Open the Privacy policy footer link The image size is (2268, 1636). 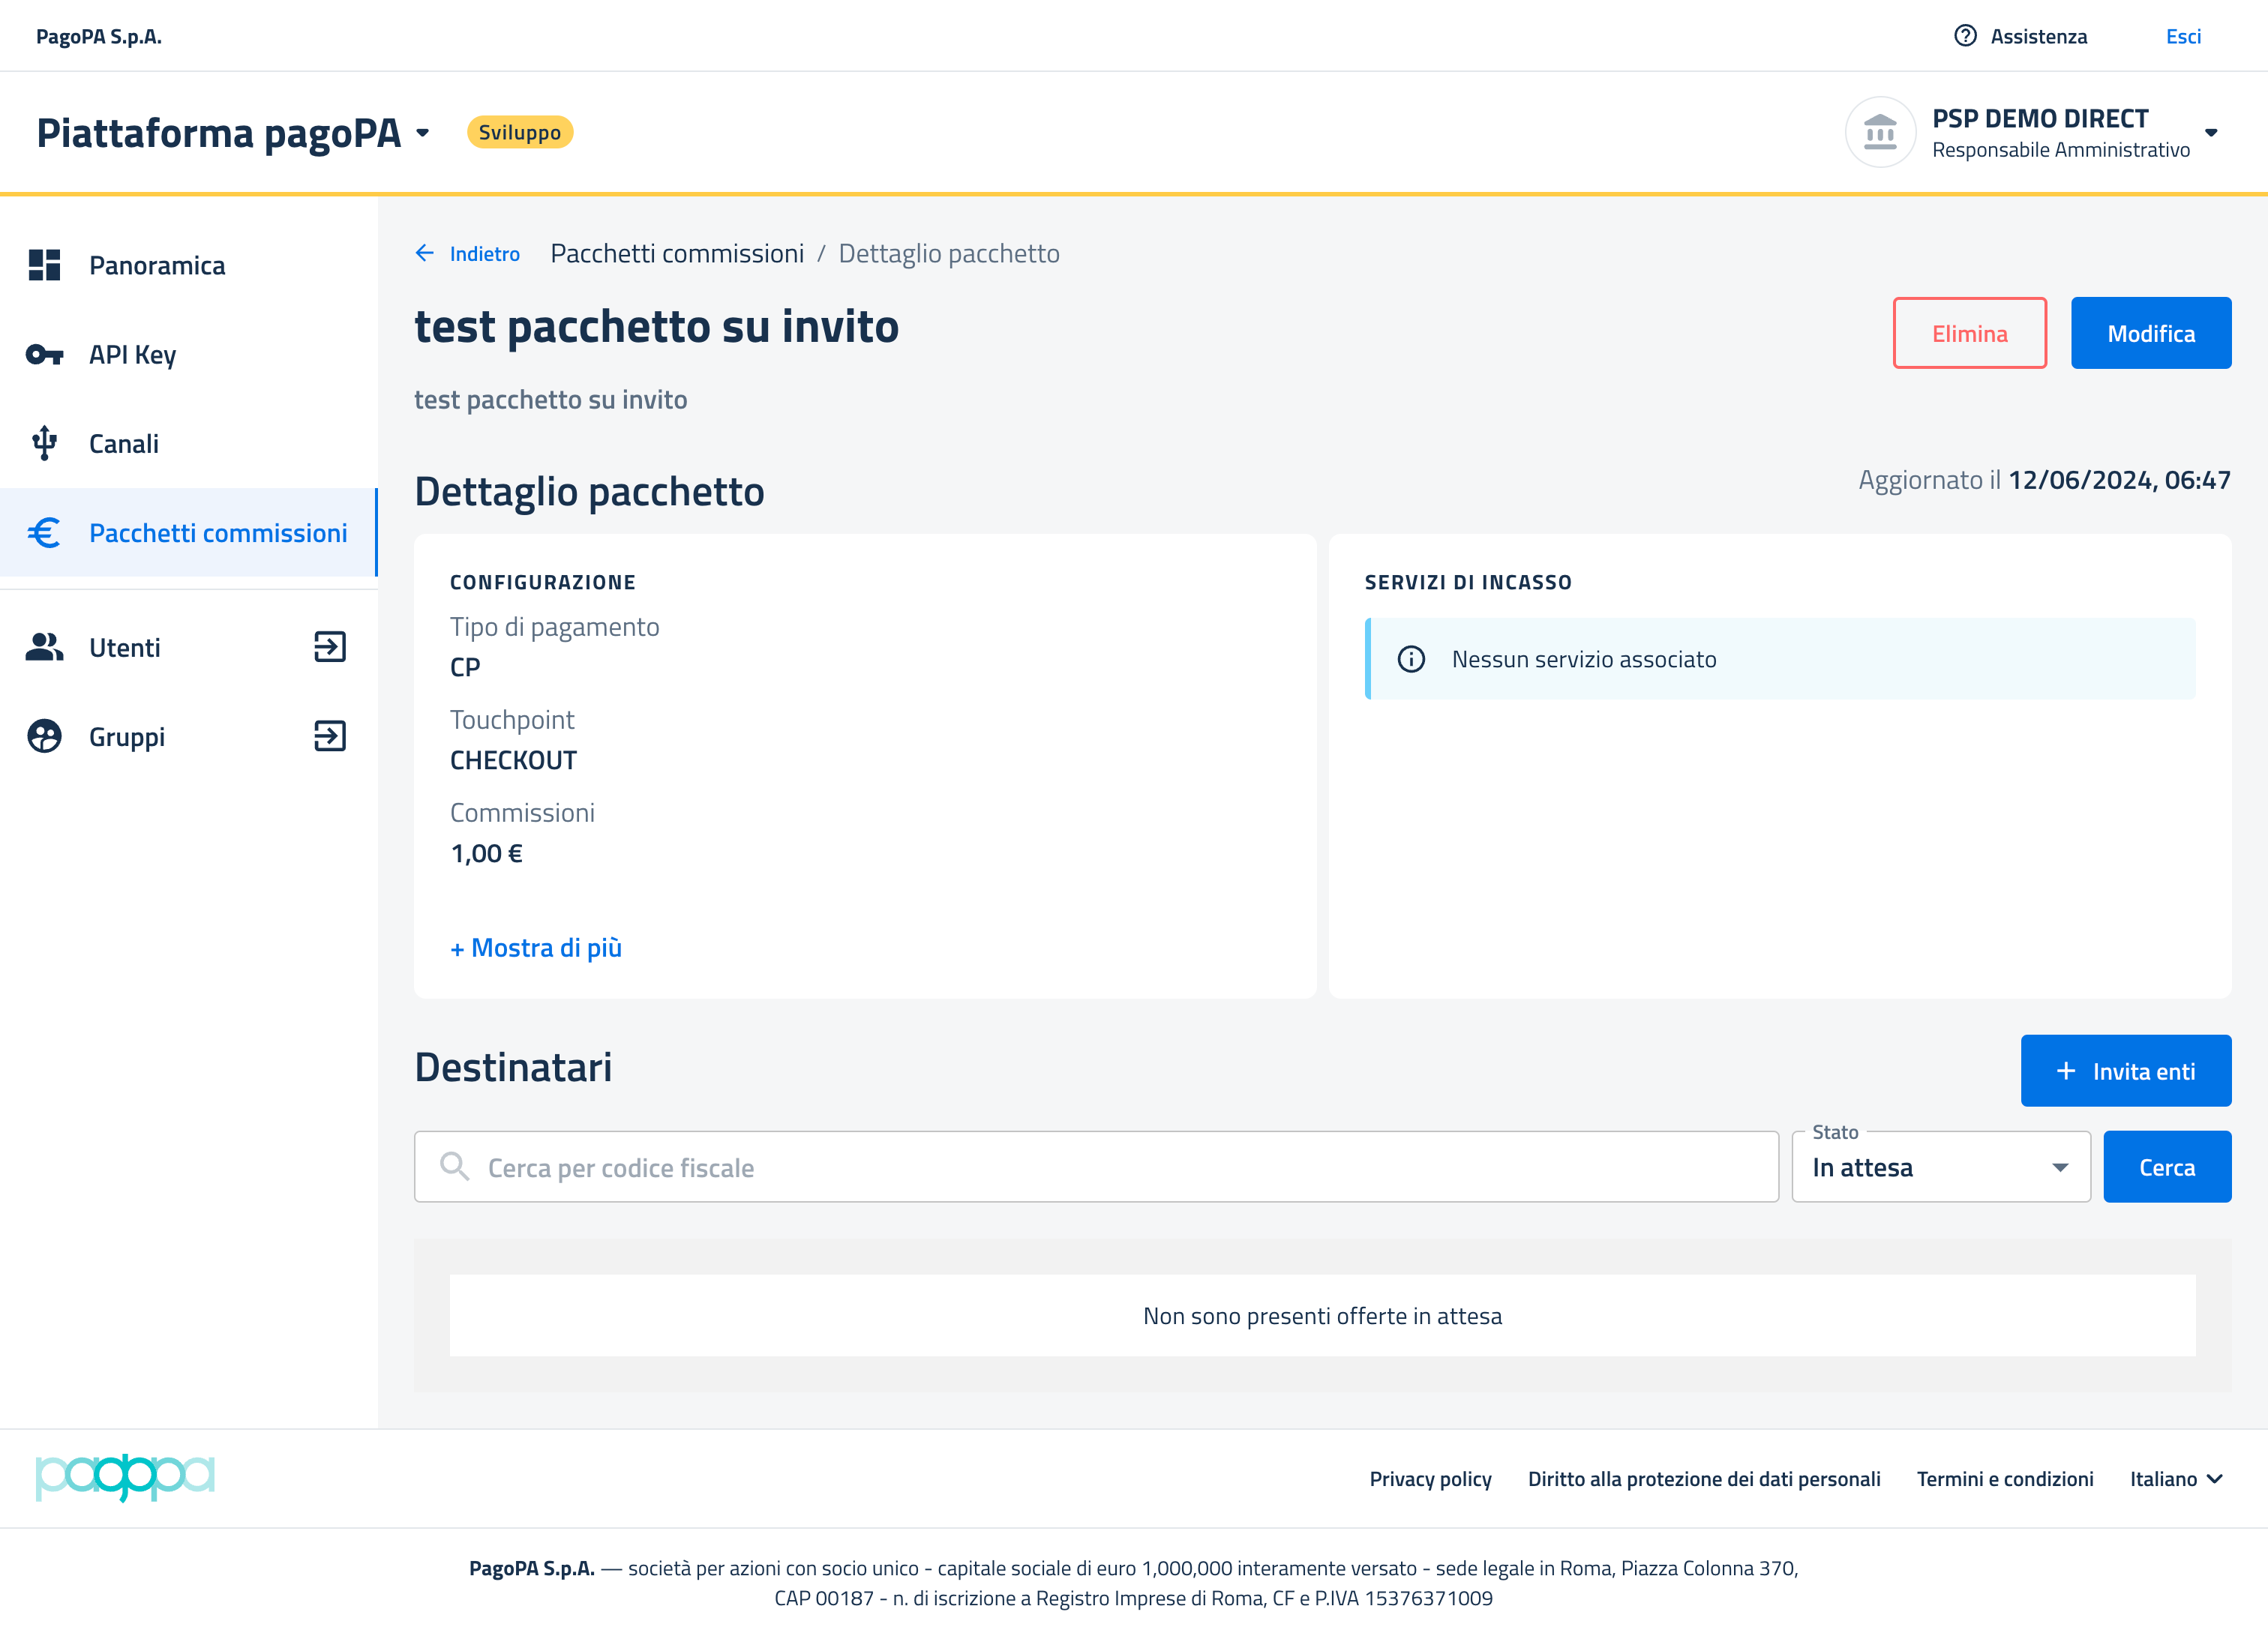tap(1430, 1478)
